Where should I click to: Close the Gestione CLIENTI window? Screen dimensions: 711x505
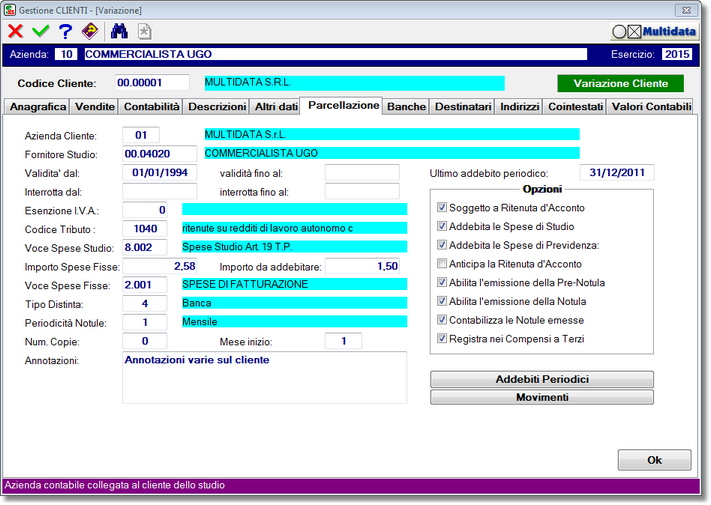click(686, 10)
